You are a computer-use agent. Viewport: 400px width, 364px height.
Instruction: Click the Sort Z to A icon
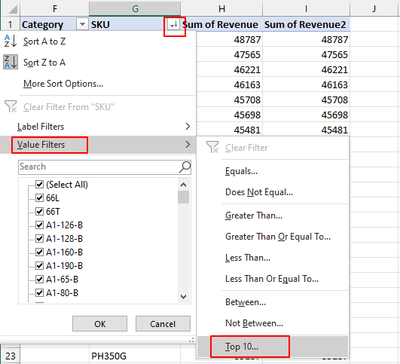(x=10, y=62)
